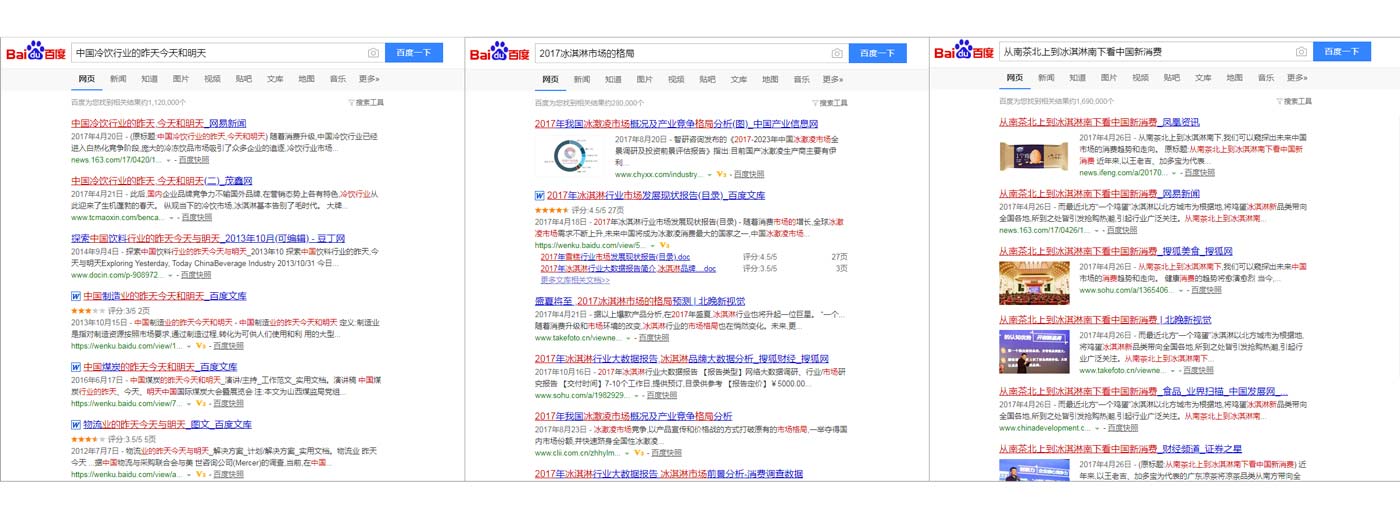Expand 更多» in the 从南茶北上 search tabs

pos(1296,78)
